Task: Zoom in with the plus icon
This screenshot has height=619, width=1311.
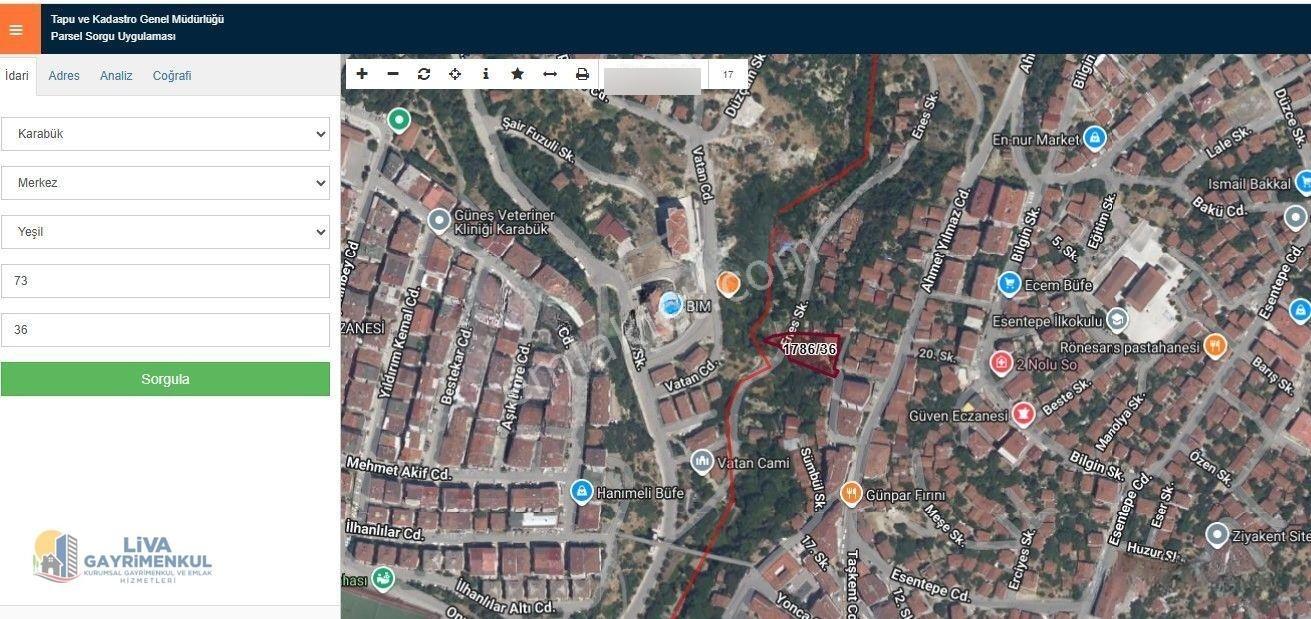Action: [362, 74]
